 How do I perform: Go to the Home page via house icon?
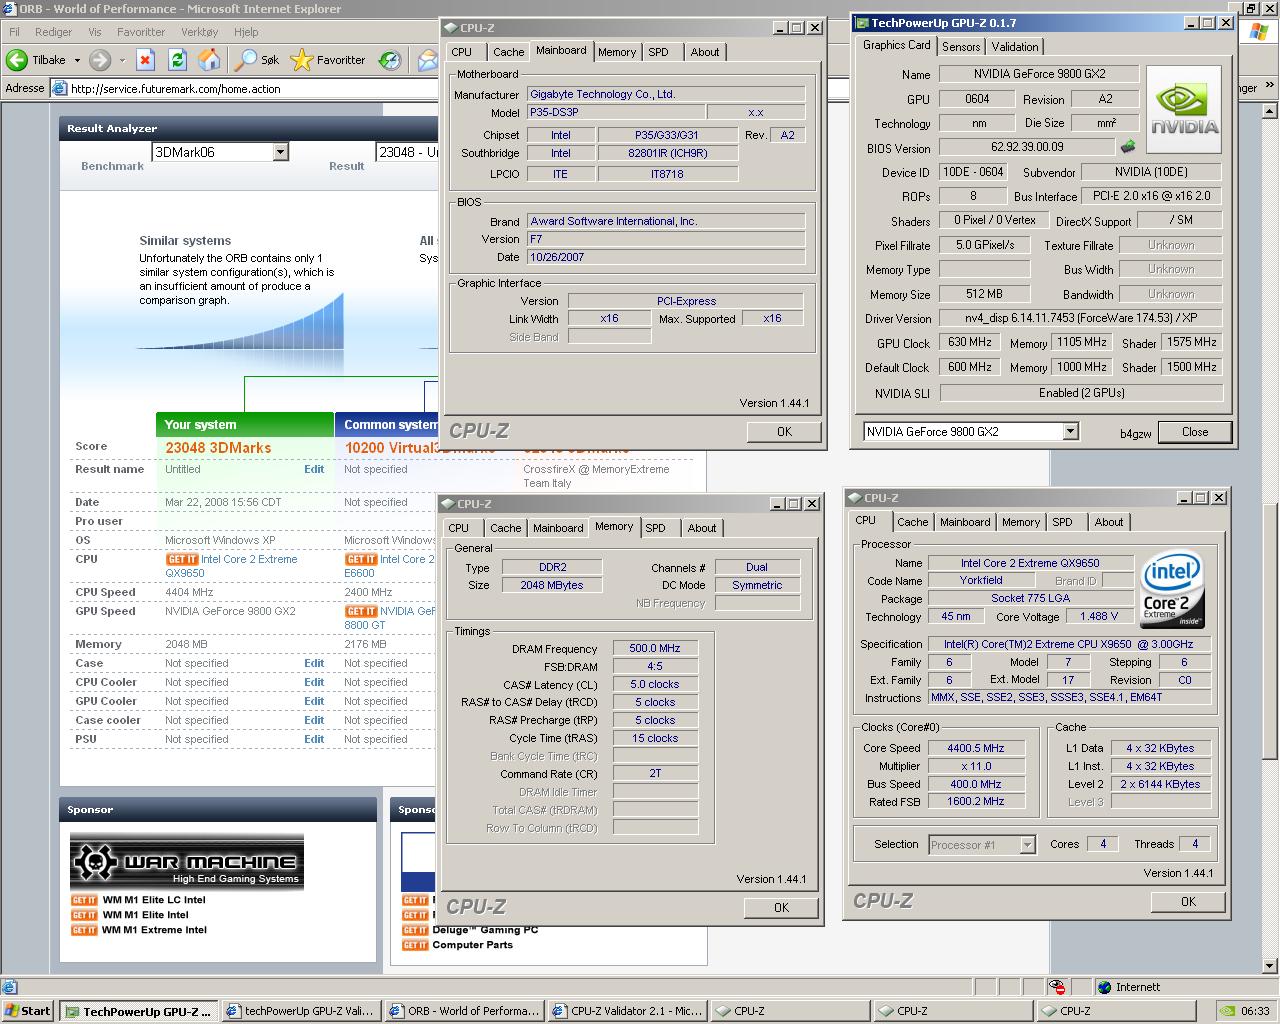pos(209,60)
